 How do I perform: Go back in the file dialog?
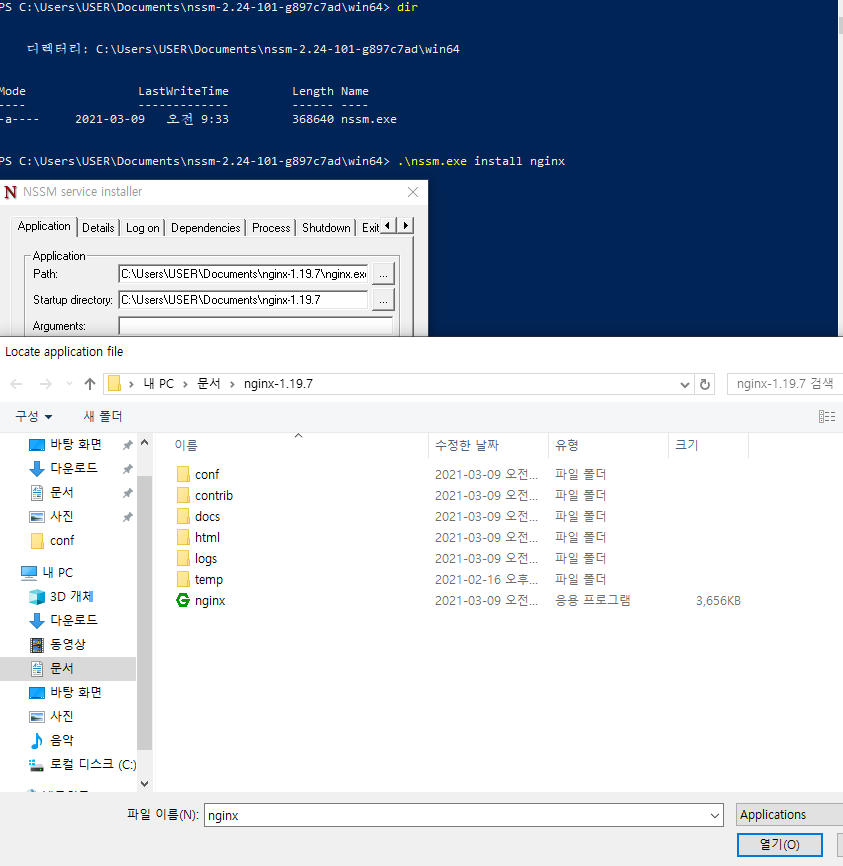click(x=17, y=384)
